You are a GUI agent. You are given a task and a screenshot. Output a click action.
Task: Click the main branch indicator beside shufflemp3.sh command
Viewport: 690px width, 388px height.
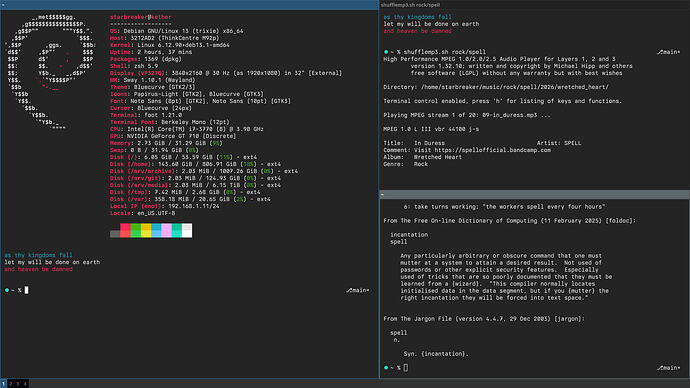[x=669, y=52]
